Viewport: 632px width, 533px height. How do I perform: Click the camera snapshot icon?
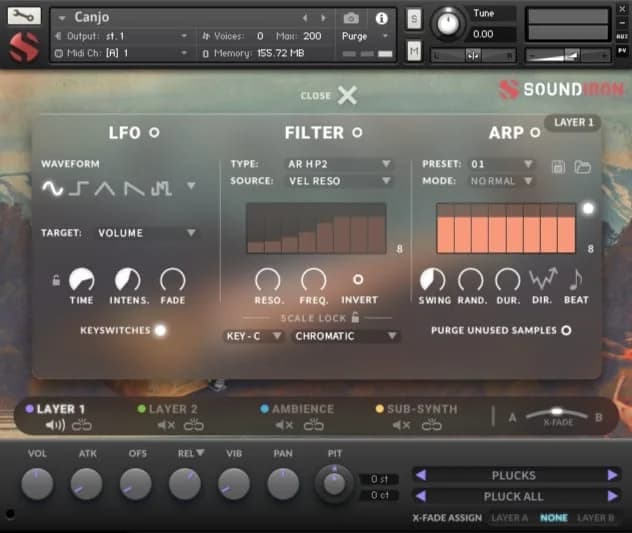pos(351,18)
